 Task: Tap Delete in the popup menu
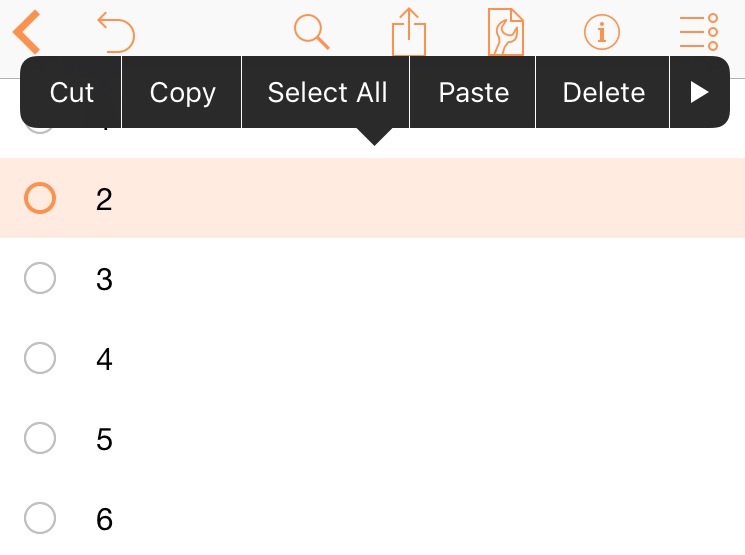603,92
